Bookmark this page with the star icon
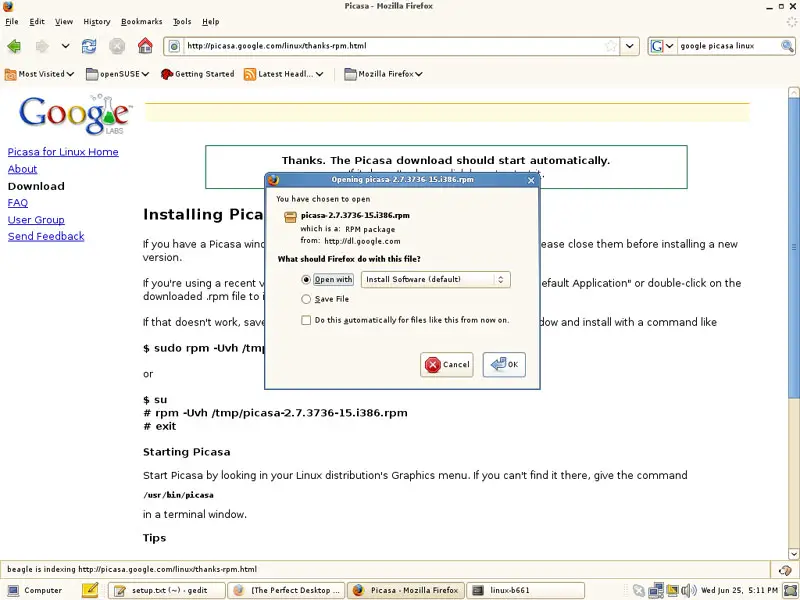Viewport: 800px width, 600px height. [x=611, y=46]
